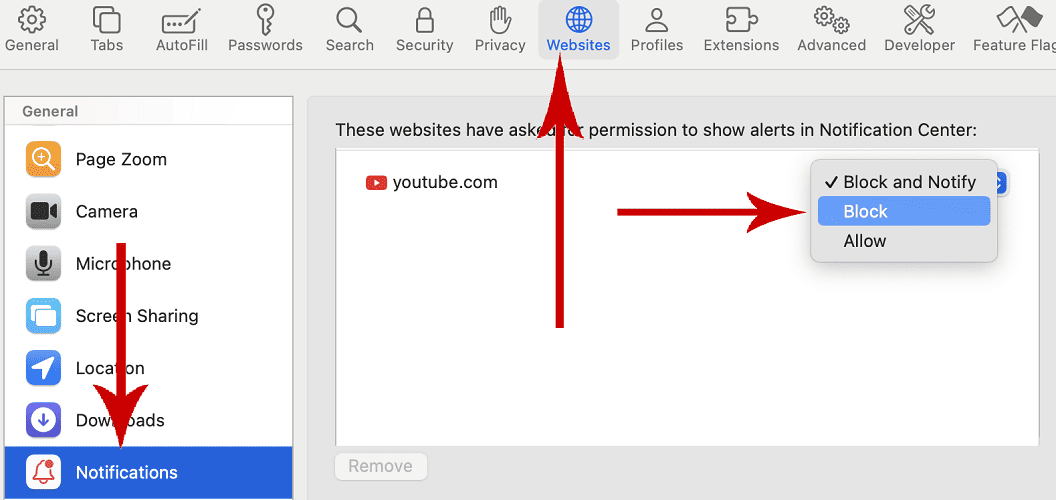Open the Developer tools pane
Viewport: 1056px width, 500px height.
[x=919, y=29]
